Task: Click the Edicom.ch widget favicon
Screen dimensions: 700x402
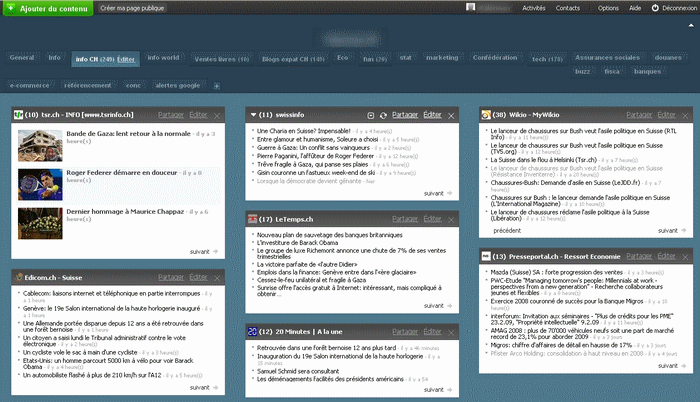Action: pos(19,277)
